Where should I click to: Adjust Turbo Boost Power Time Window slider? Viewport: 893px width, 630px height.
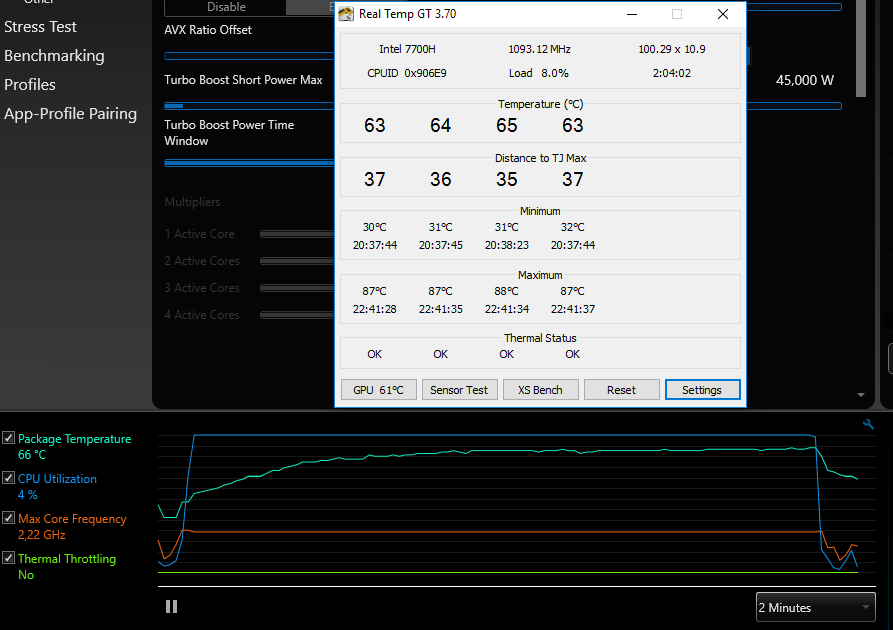click(249, 163)
